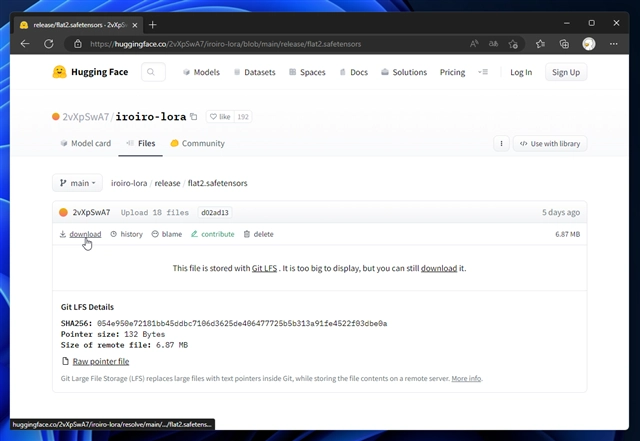
Task: Close the flat2.safetensors browser tab
Action: pos(135,25)
